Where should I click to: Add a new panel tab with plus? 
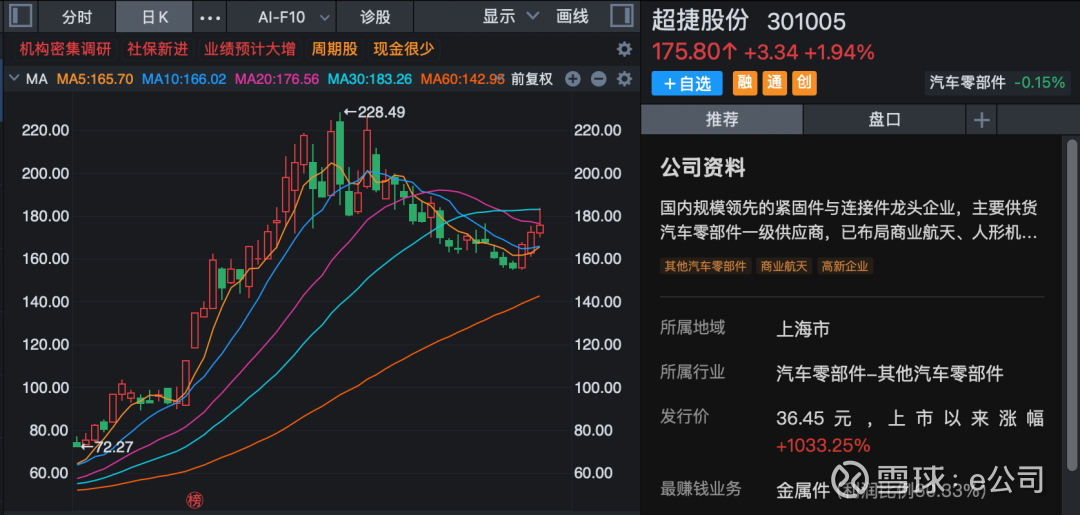(x=982, y=119)
